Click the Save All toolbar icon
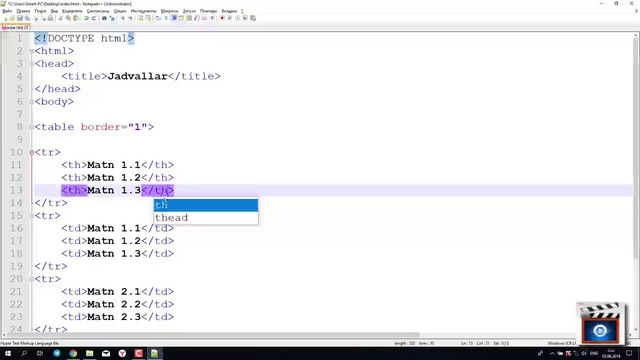 27,18
